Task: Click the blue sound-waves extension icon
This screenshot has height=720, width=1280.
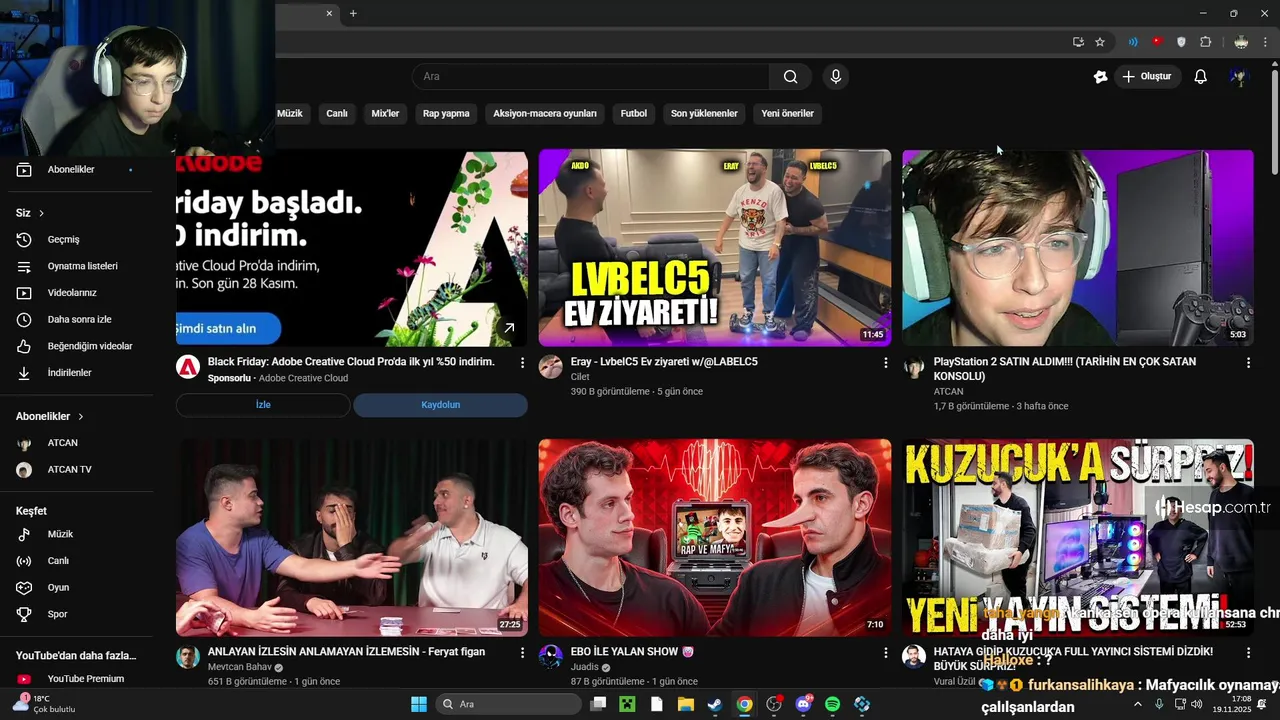Action: point(1133,42)
